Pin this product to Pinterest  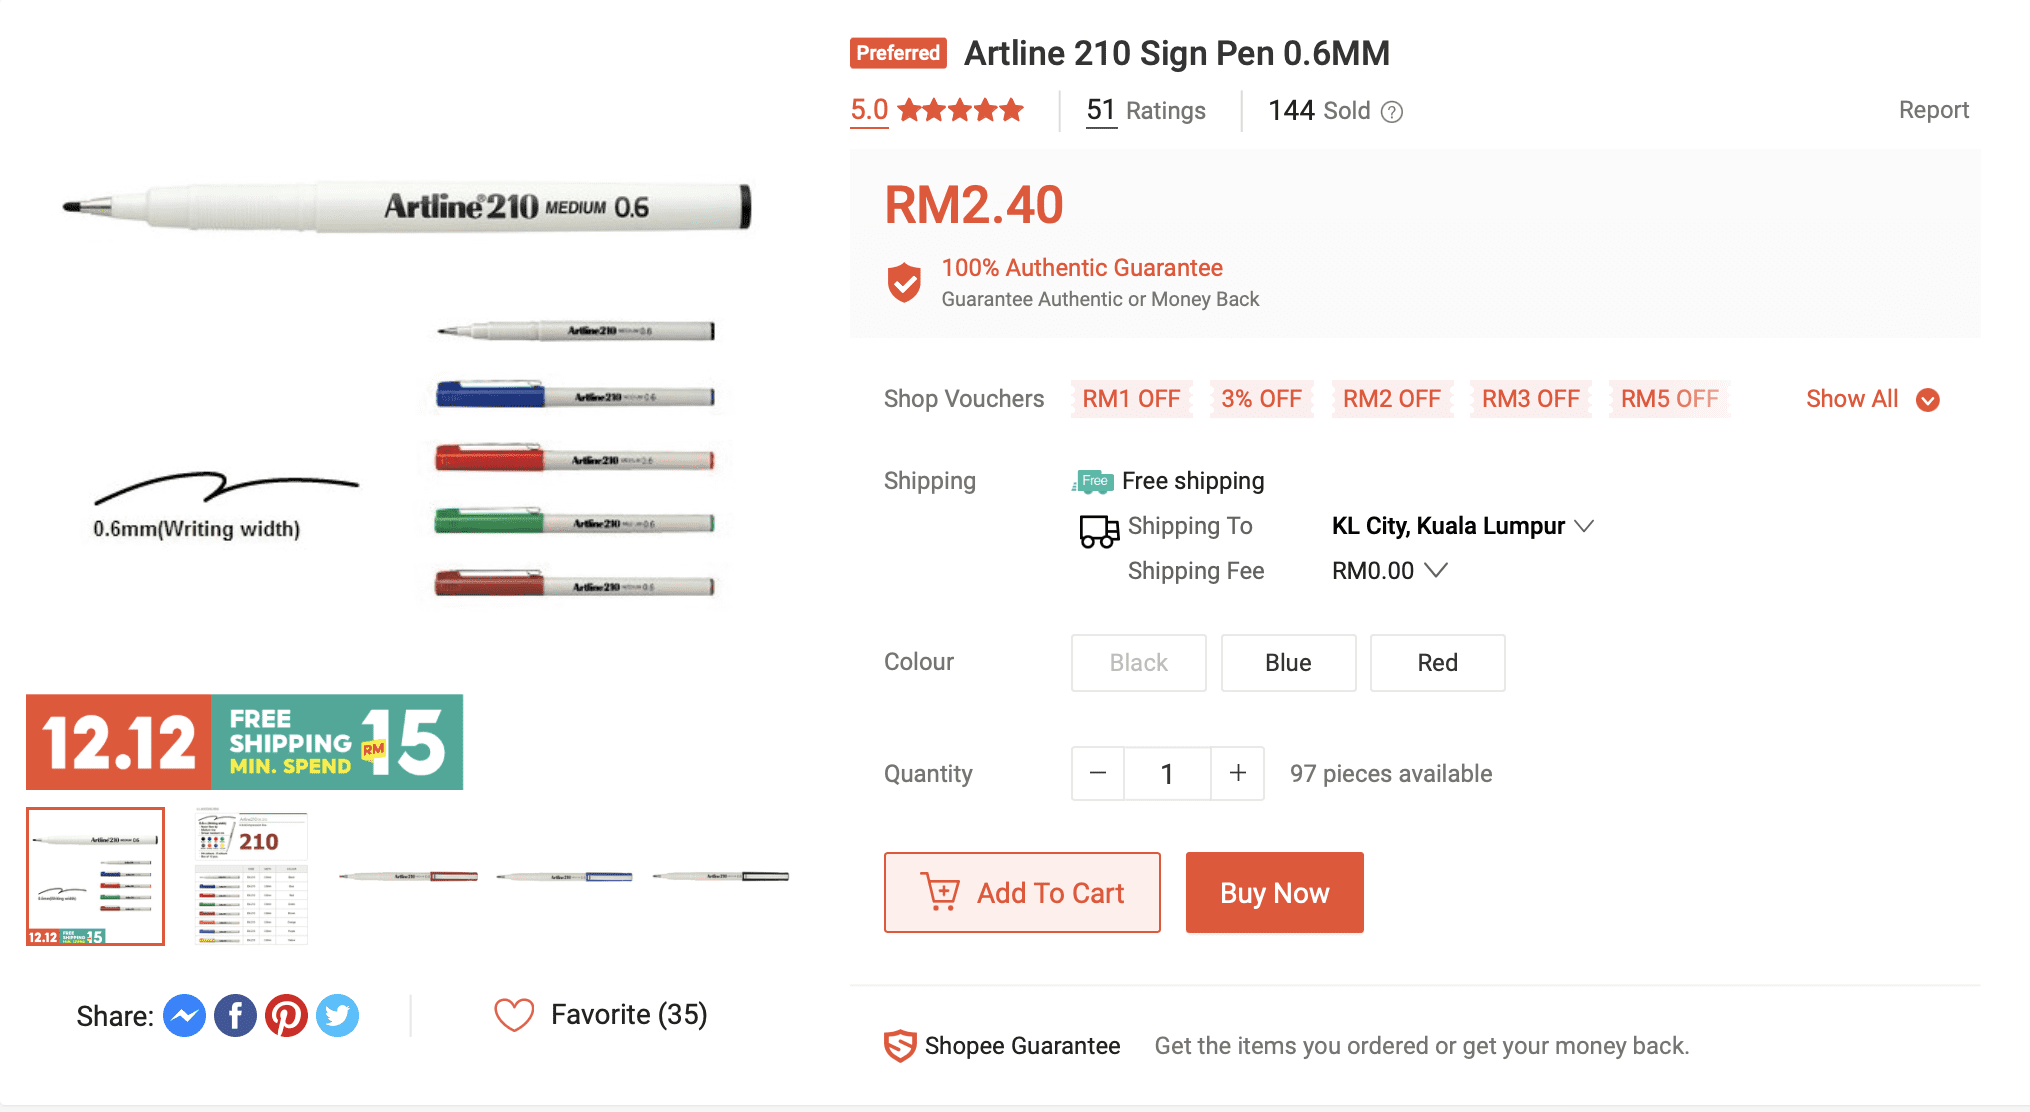287,1015
